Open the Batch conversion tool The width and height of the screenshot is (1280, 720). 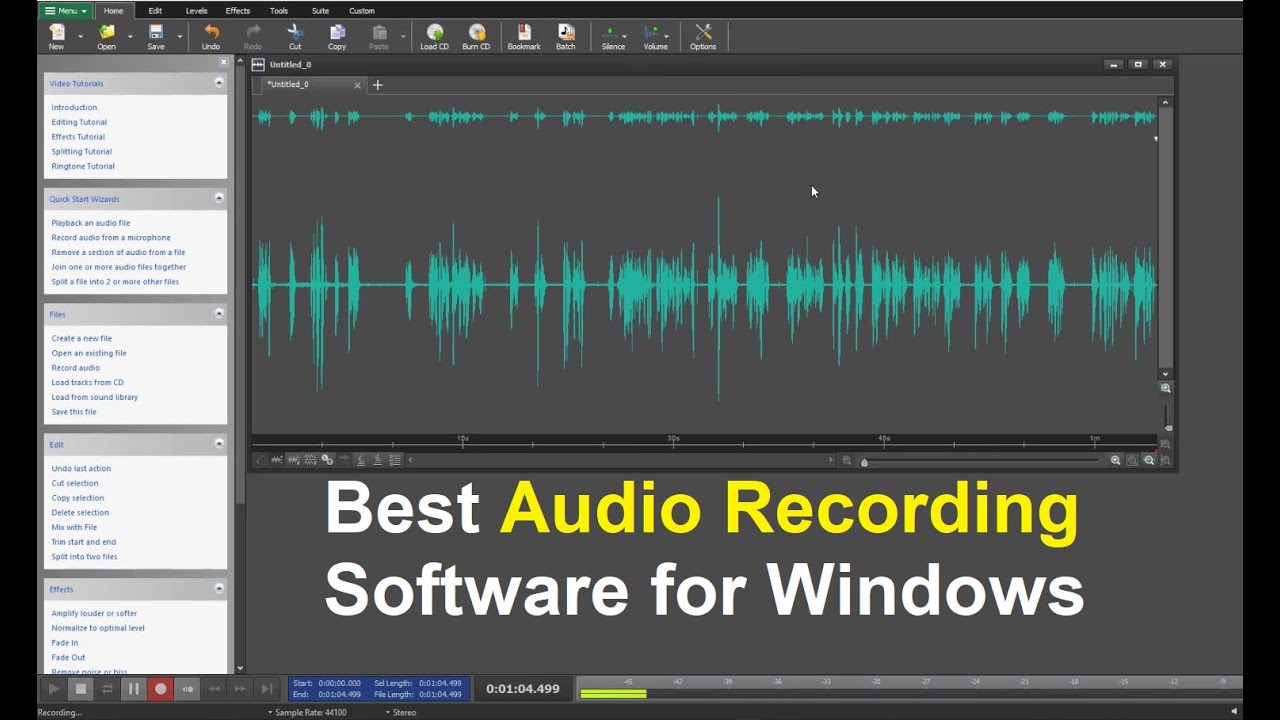coord(566,36)
